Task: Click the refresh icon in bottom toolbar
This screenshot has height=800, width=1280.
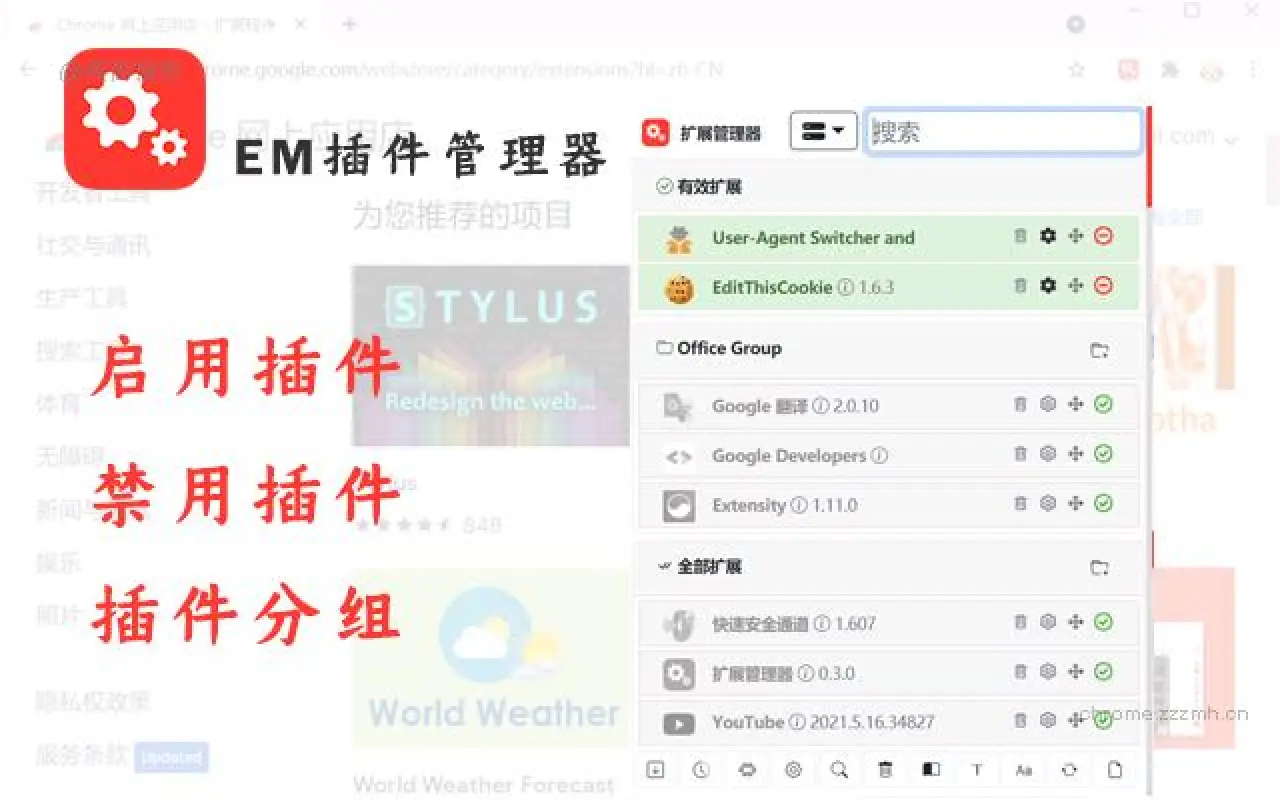Action: pos(1069,770)
